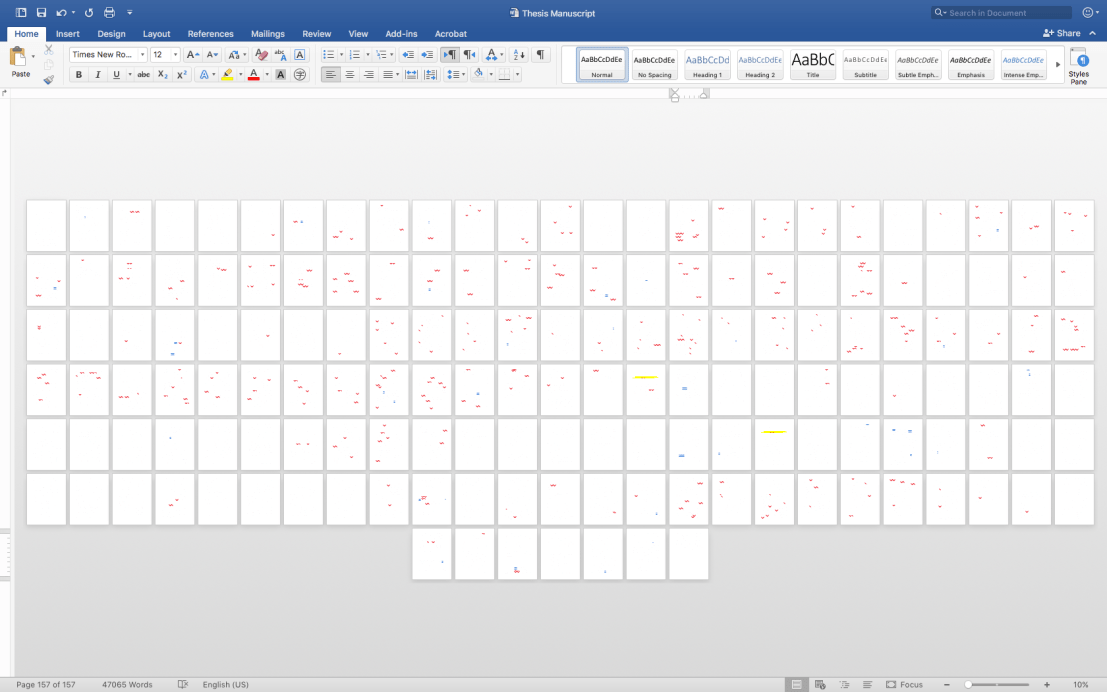This screenshot has height=692, width=1107.
Task: Toggle Bold formatting
Action: [x=79, y=75]
